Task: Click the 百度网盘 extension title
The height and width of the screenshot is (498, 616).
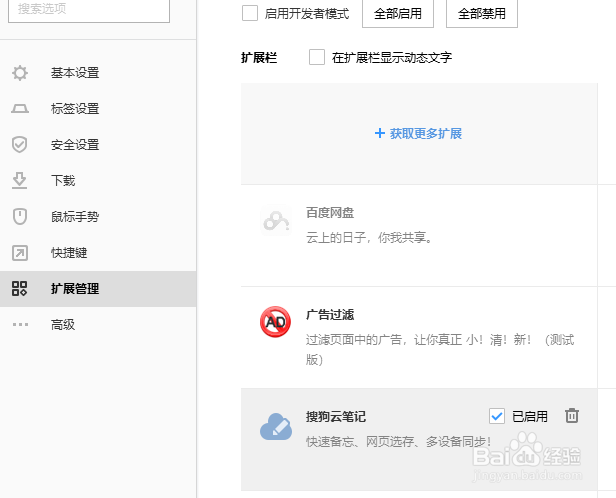Action: (x=330, y=213)
